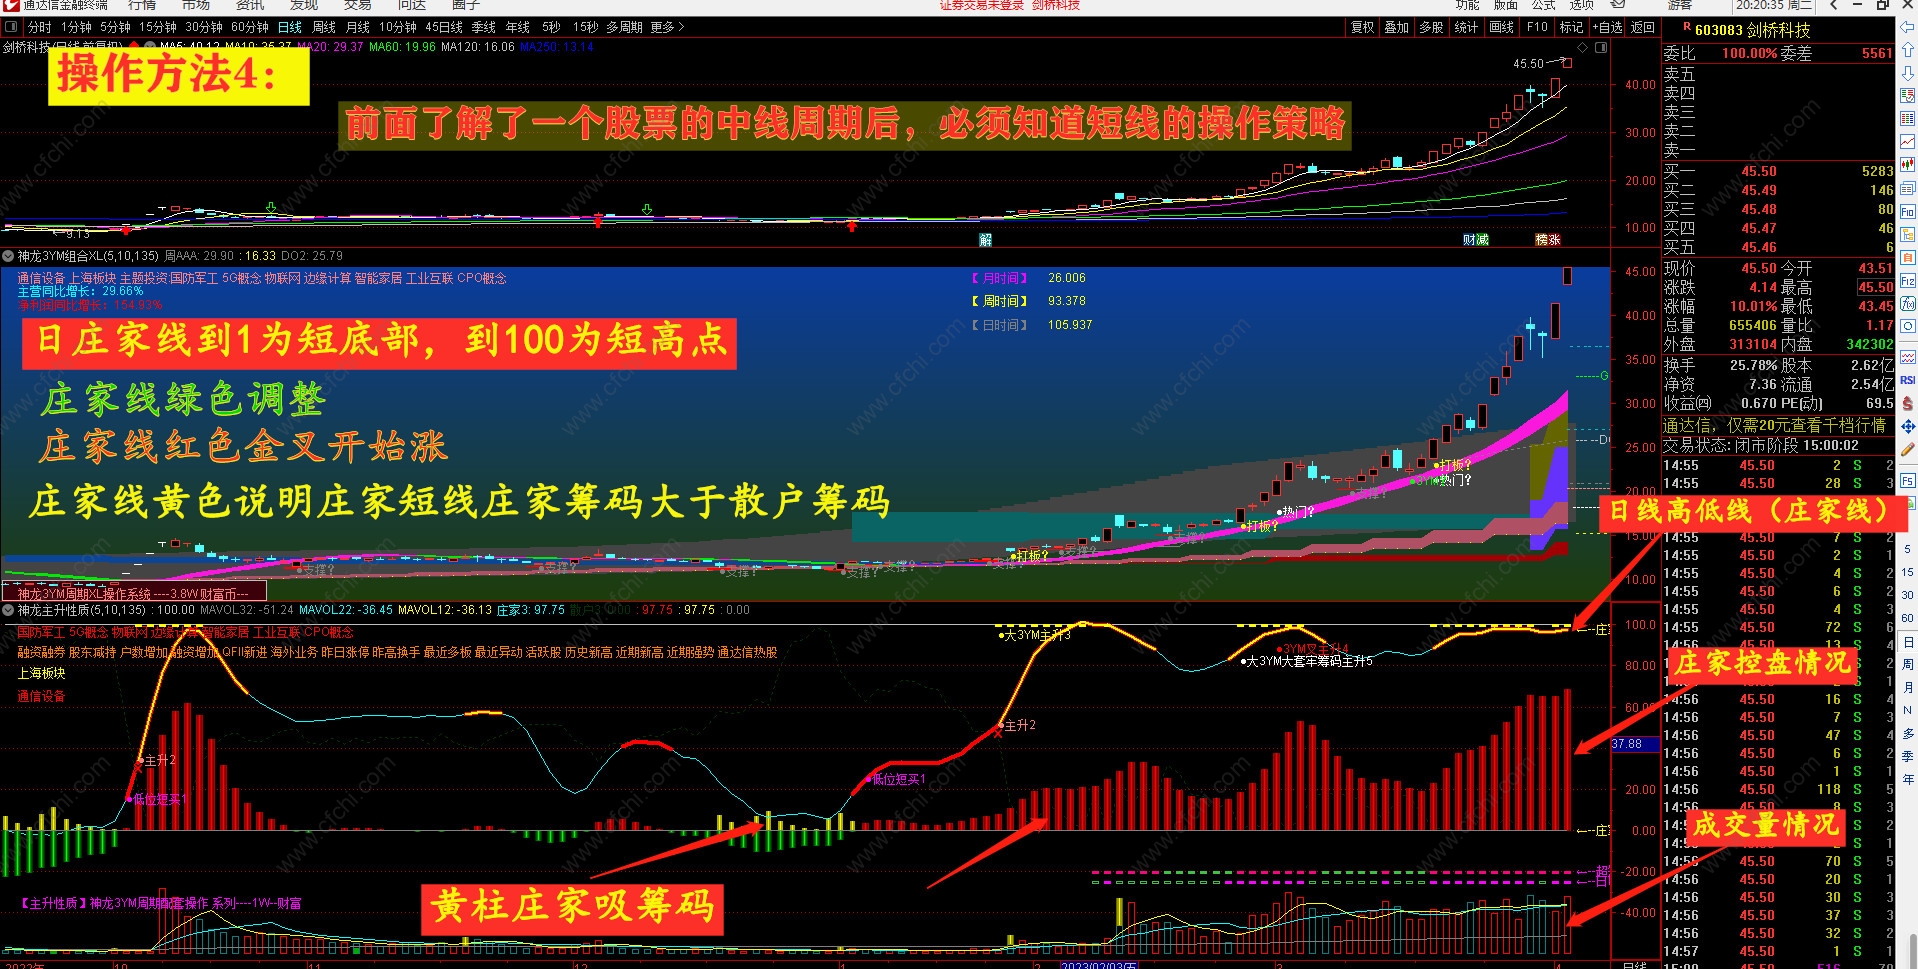Image resolution: width=1918 pixels, height=969 pixels.
Task: Switch to the 60-minute period sidebar button
Action: pyautogui.click(x=1908, y=618)
